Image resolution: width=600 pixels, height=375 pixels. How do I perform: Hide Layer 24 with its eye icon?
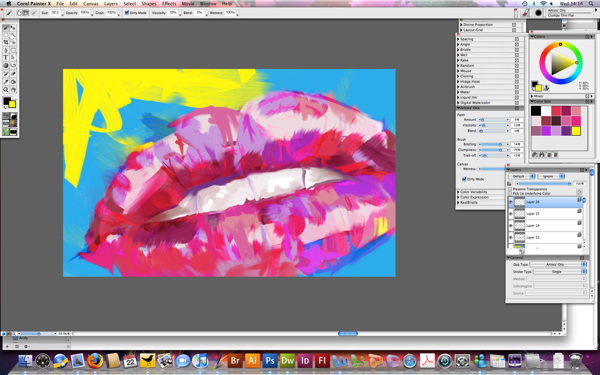(511, 225)
